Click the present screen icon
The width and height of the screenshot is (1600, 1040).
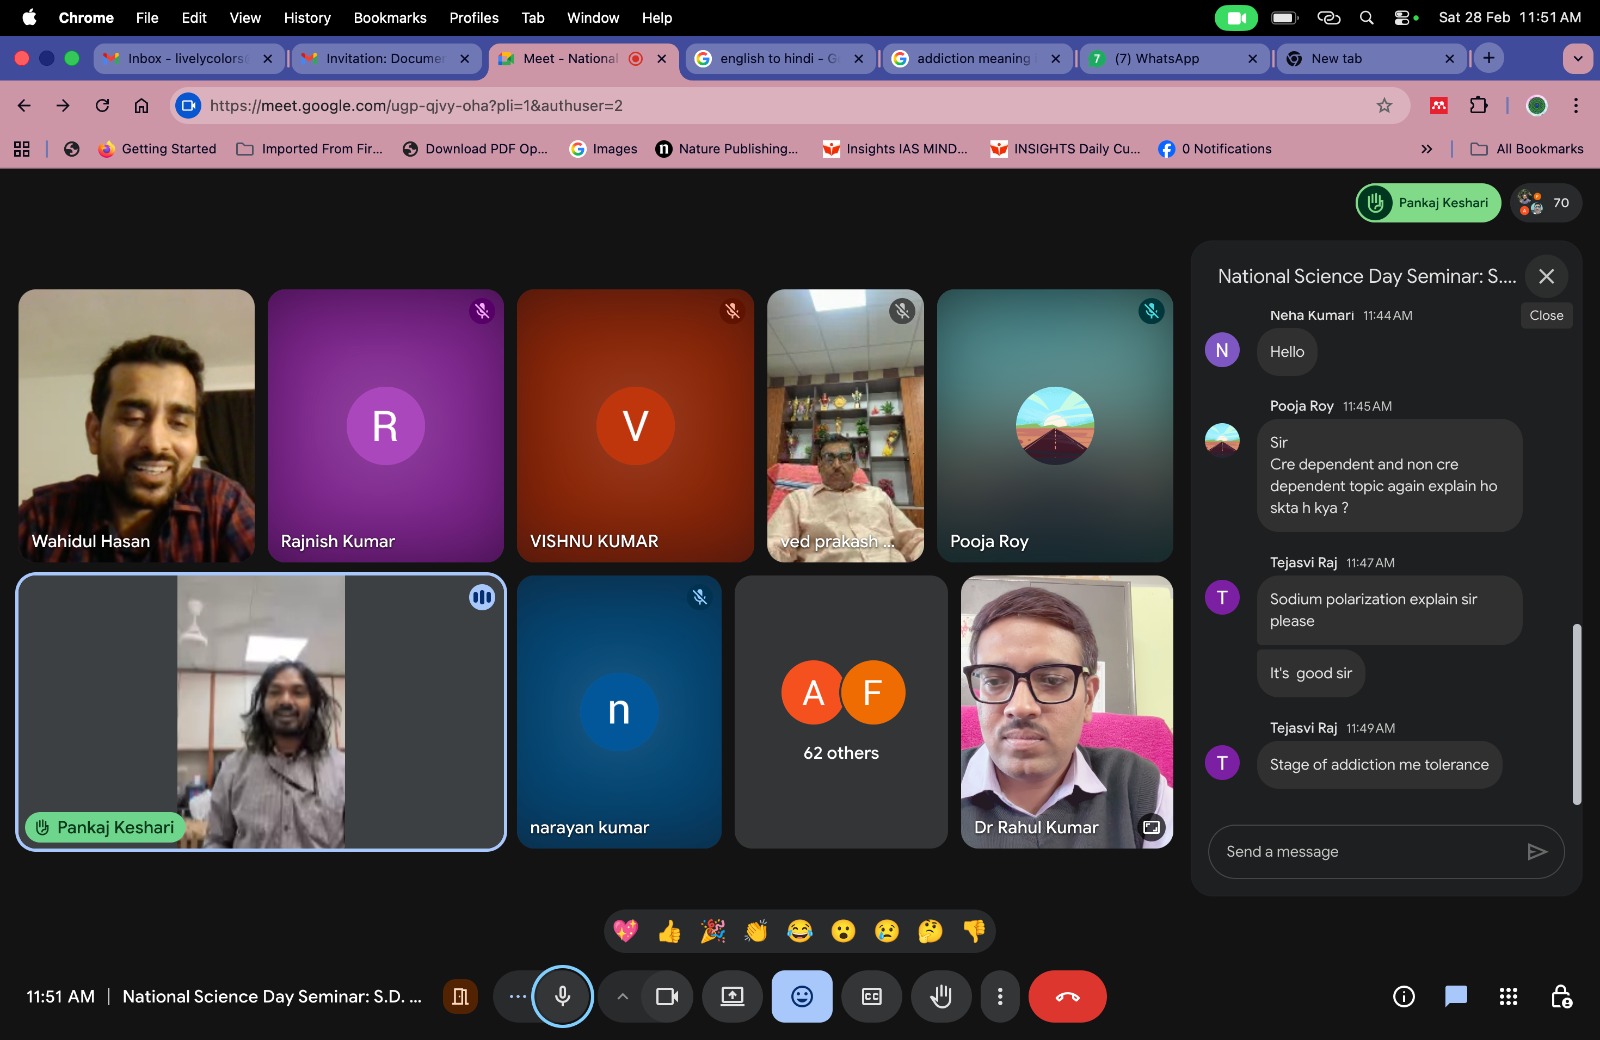(732, 997)
